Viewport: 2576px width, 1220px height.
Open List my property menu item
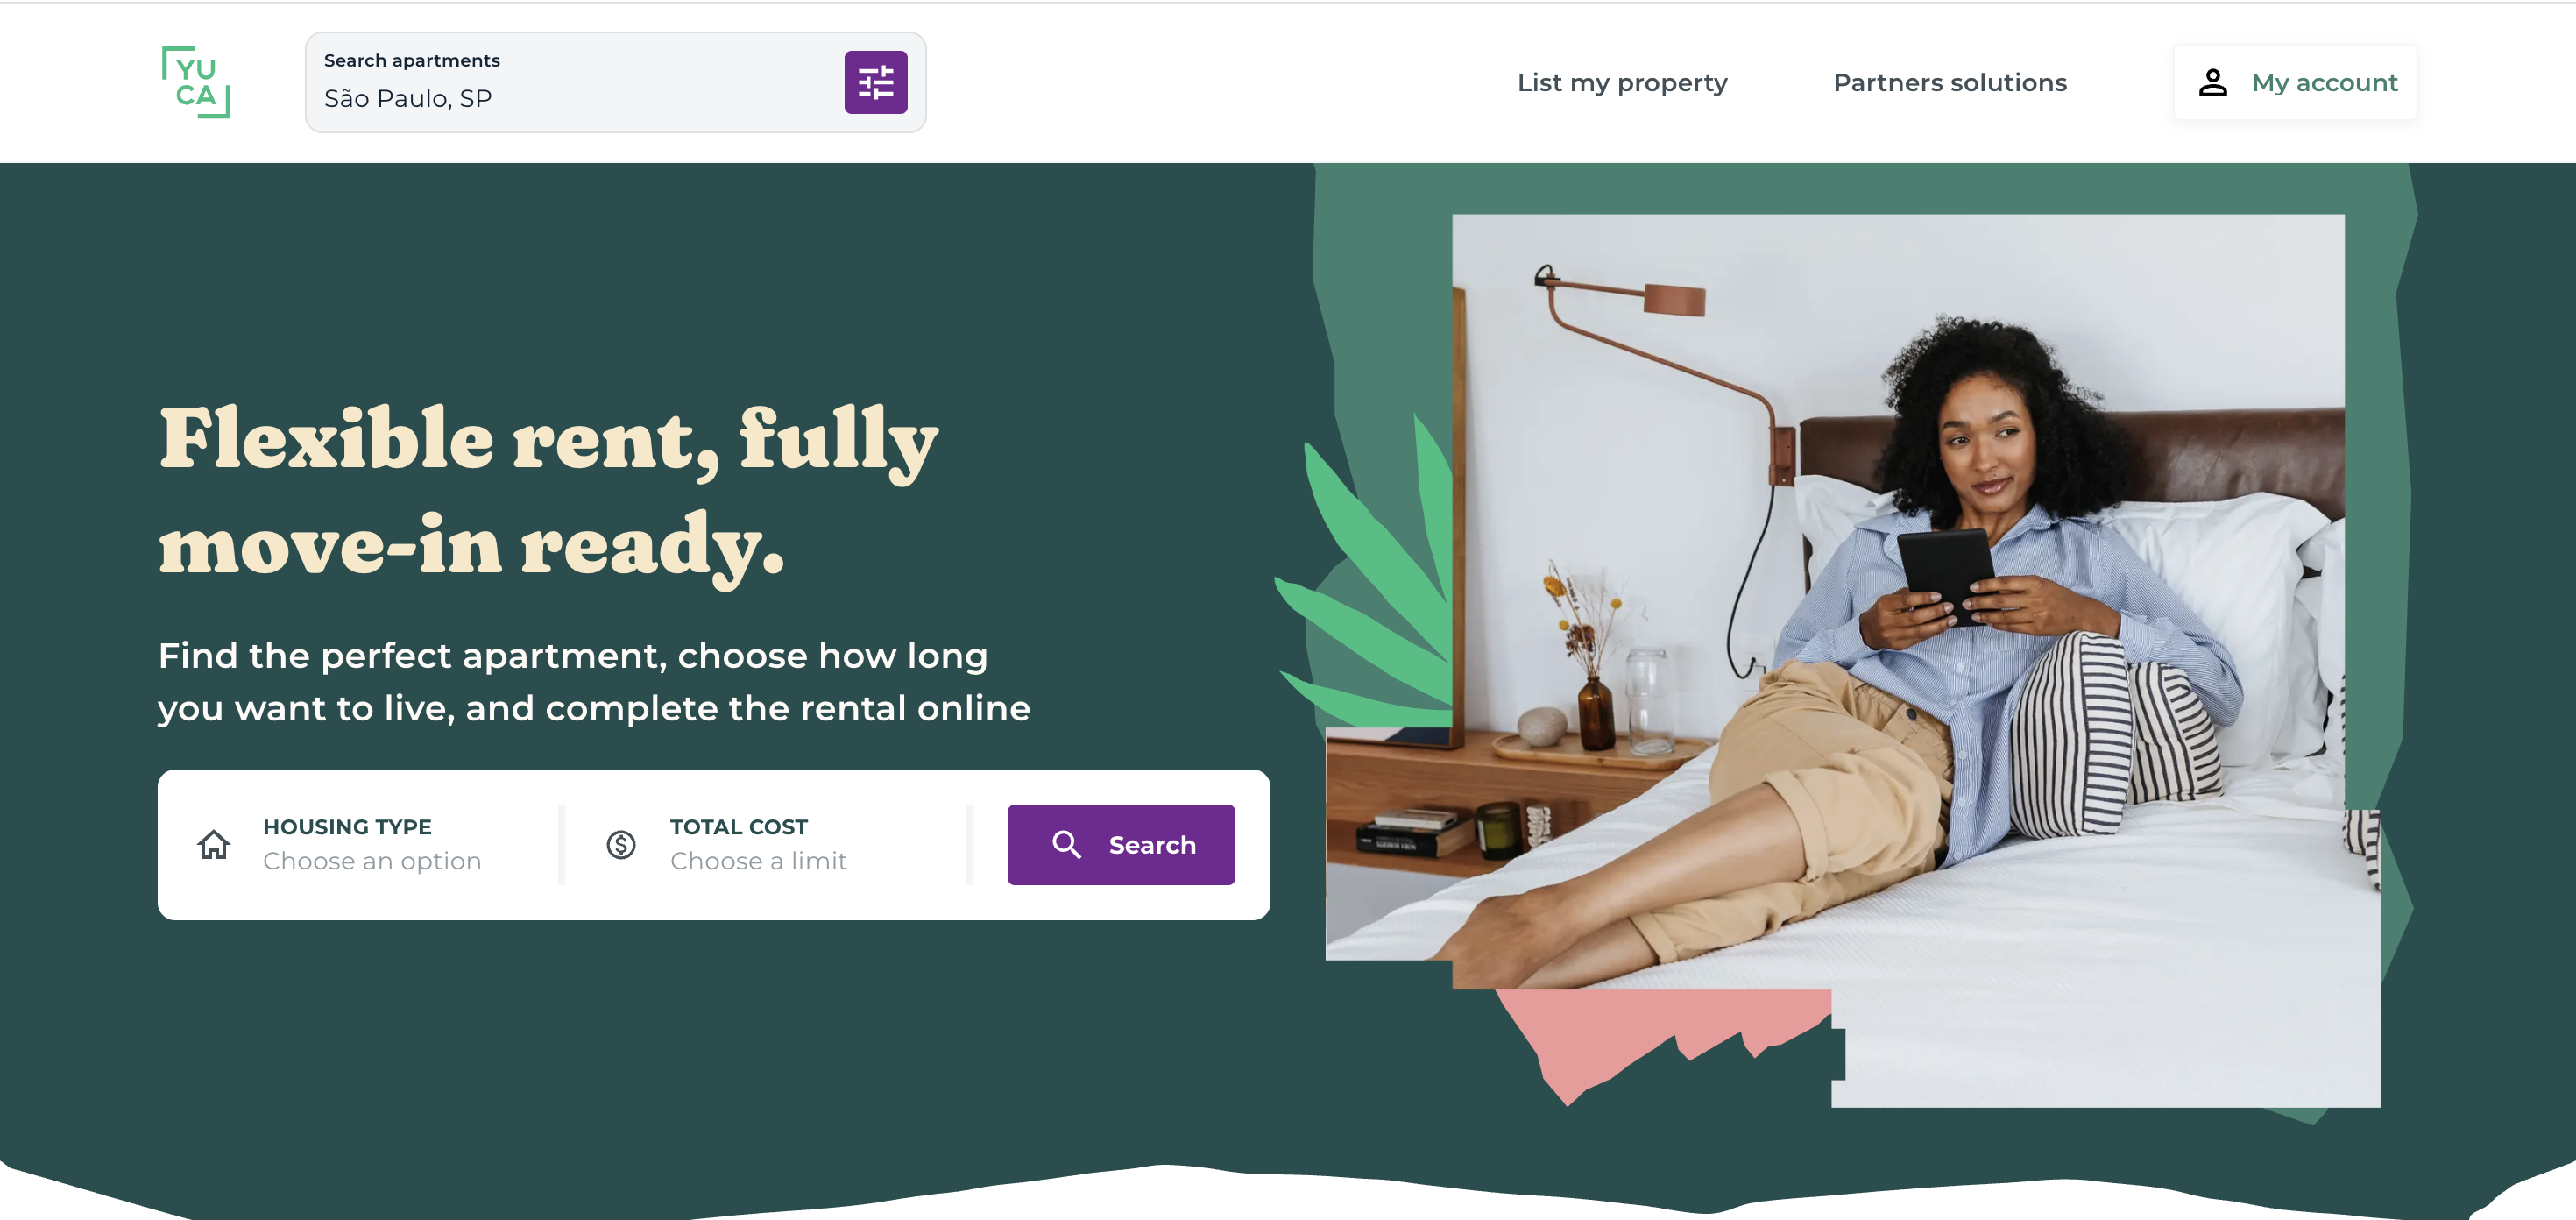(1622, 82)
